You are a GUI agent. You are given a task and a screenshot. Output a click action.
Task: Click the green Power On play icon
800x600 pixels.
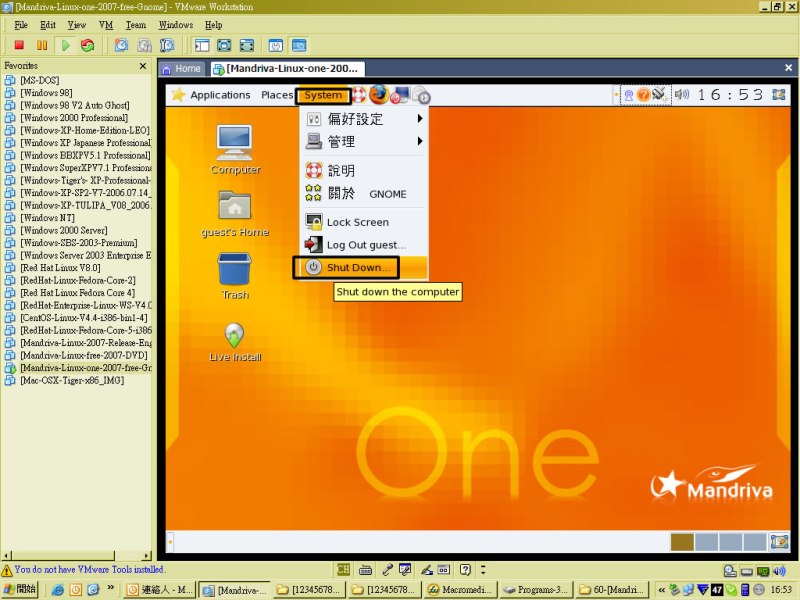pyautogui.click(x=65, y=45)
